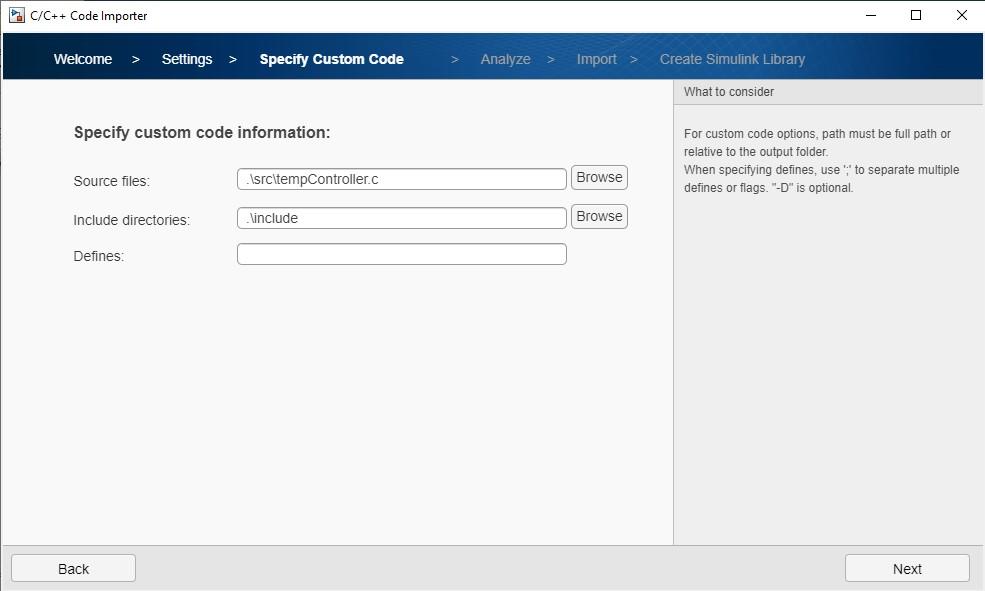Close the C/C++ Code Importer window
The image size is (985, 591).
click(x=962, y=15)
